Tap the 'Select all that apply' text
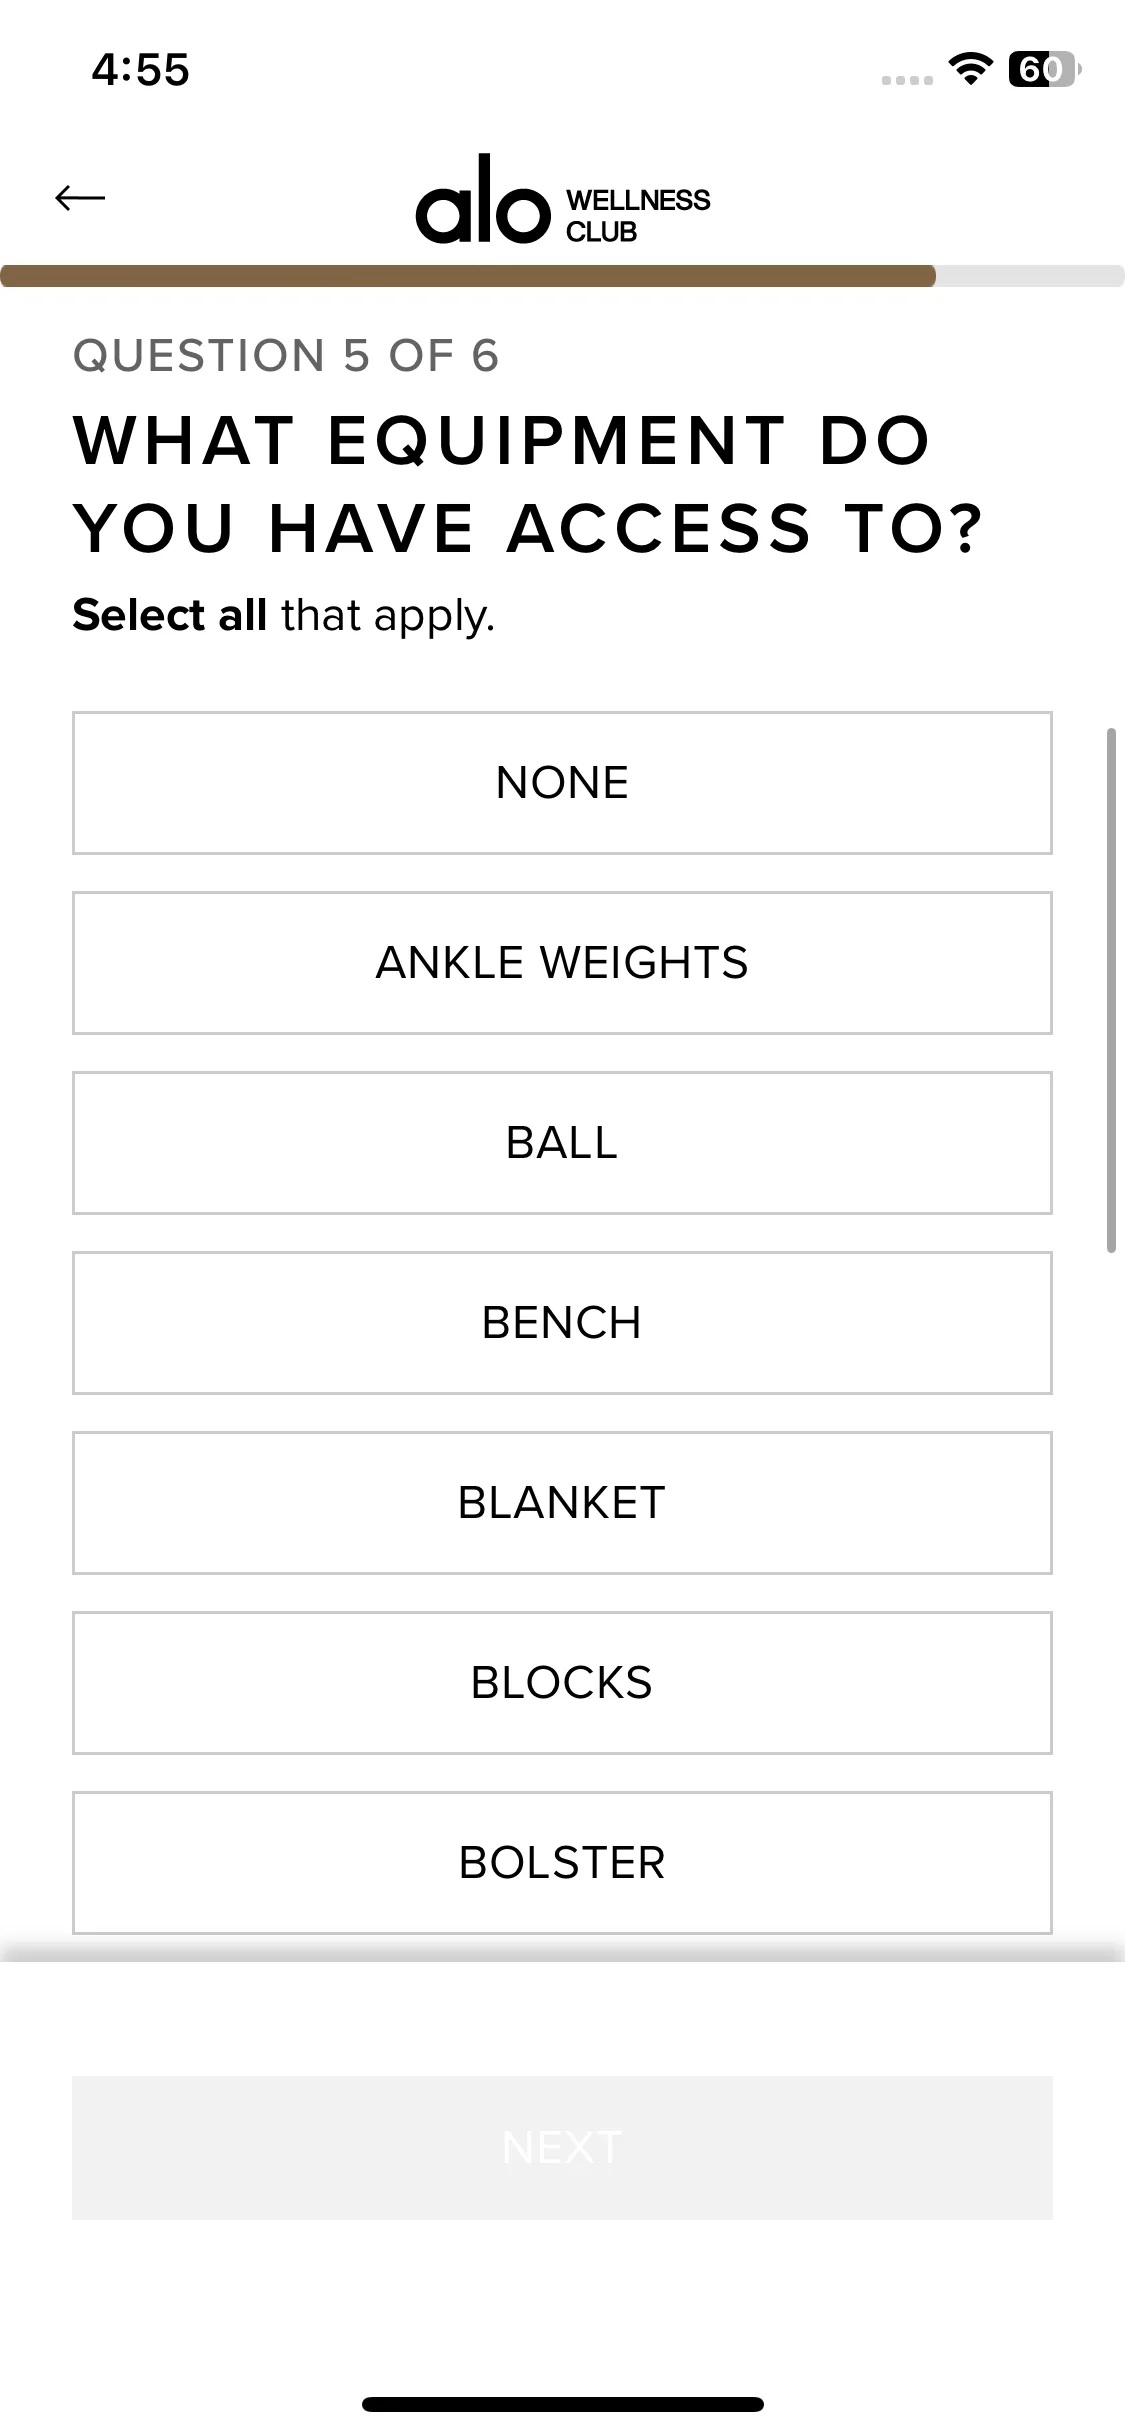 [284, 615]
